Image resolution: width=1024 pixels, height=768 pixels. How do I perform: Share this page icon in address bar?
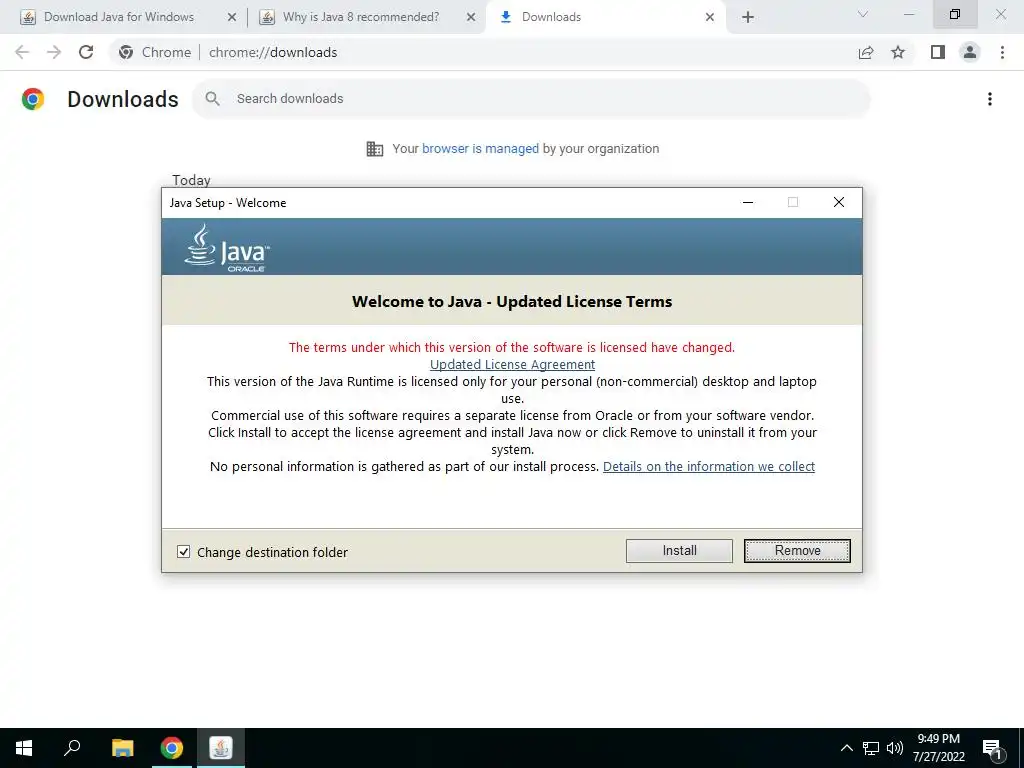866,52
